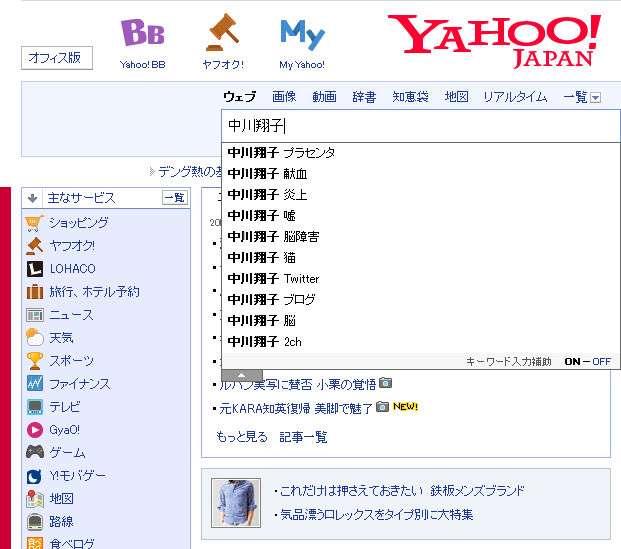The width and height of the screenshot is (621, 549).
Task: Click the blue shirt thumbnail
Action: pos(236,503)
